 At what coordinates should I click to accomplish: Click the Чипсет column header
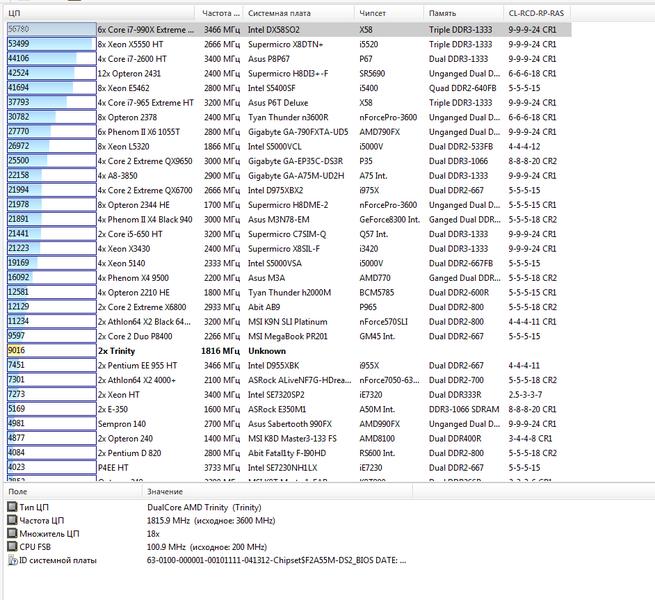[389, 13]
